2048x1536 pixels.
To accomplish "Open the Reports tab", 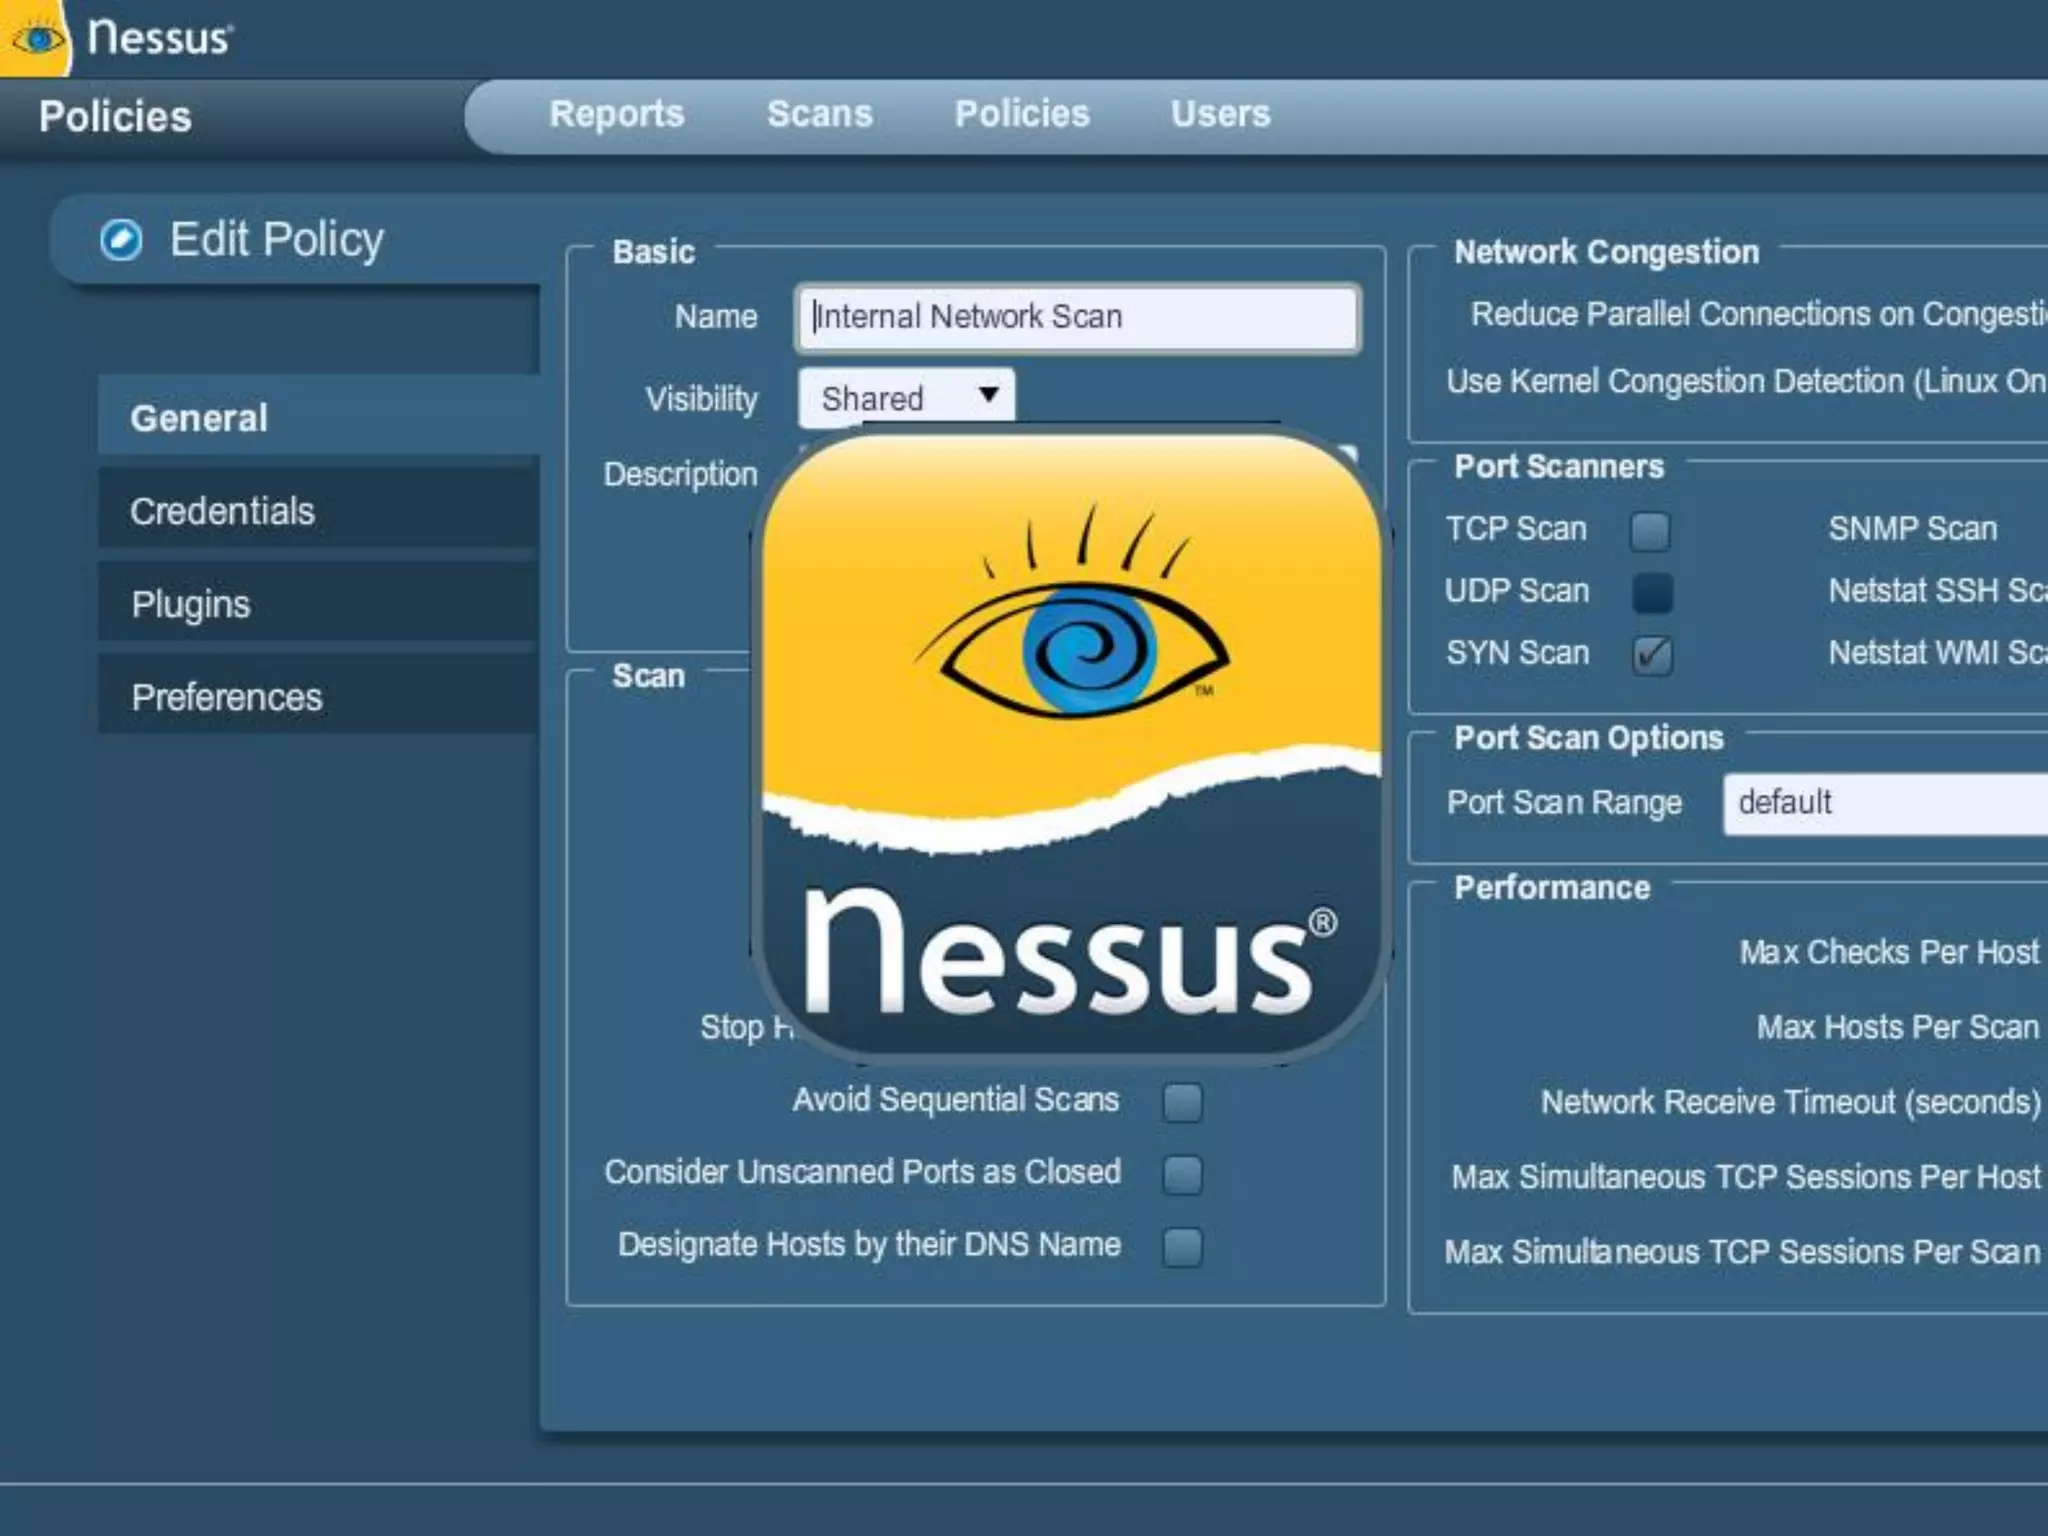I will [x=616, y=114].
